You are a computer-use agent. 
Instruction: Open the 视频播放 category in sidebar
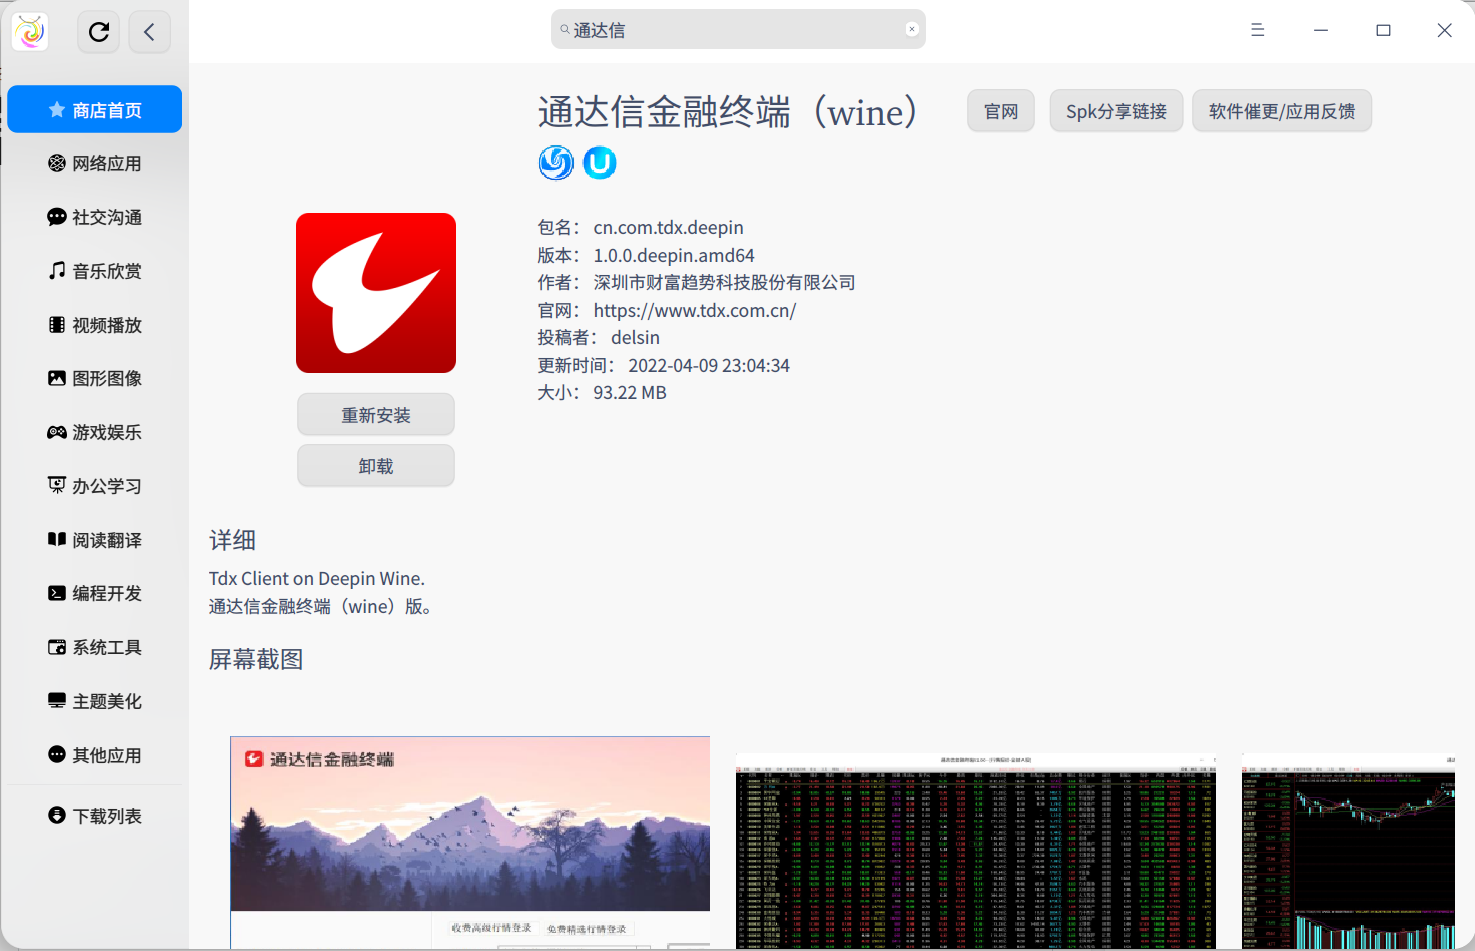click(94, 324)
